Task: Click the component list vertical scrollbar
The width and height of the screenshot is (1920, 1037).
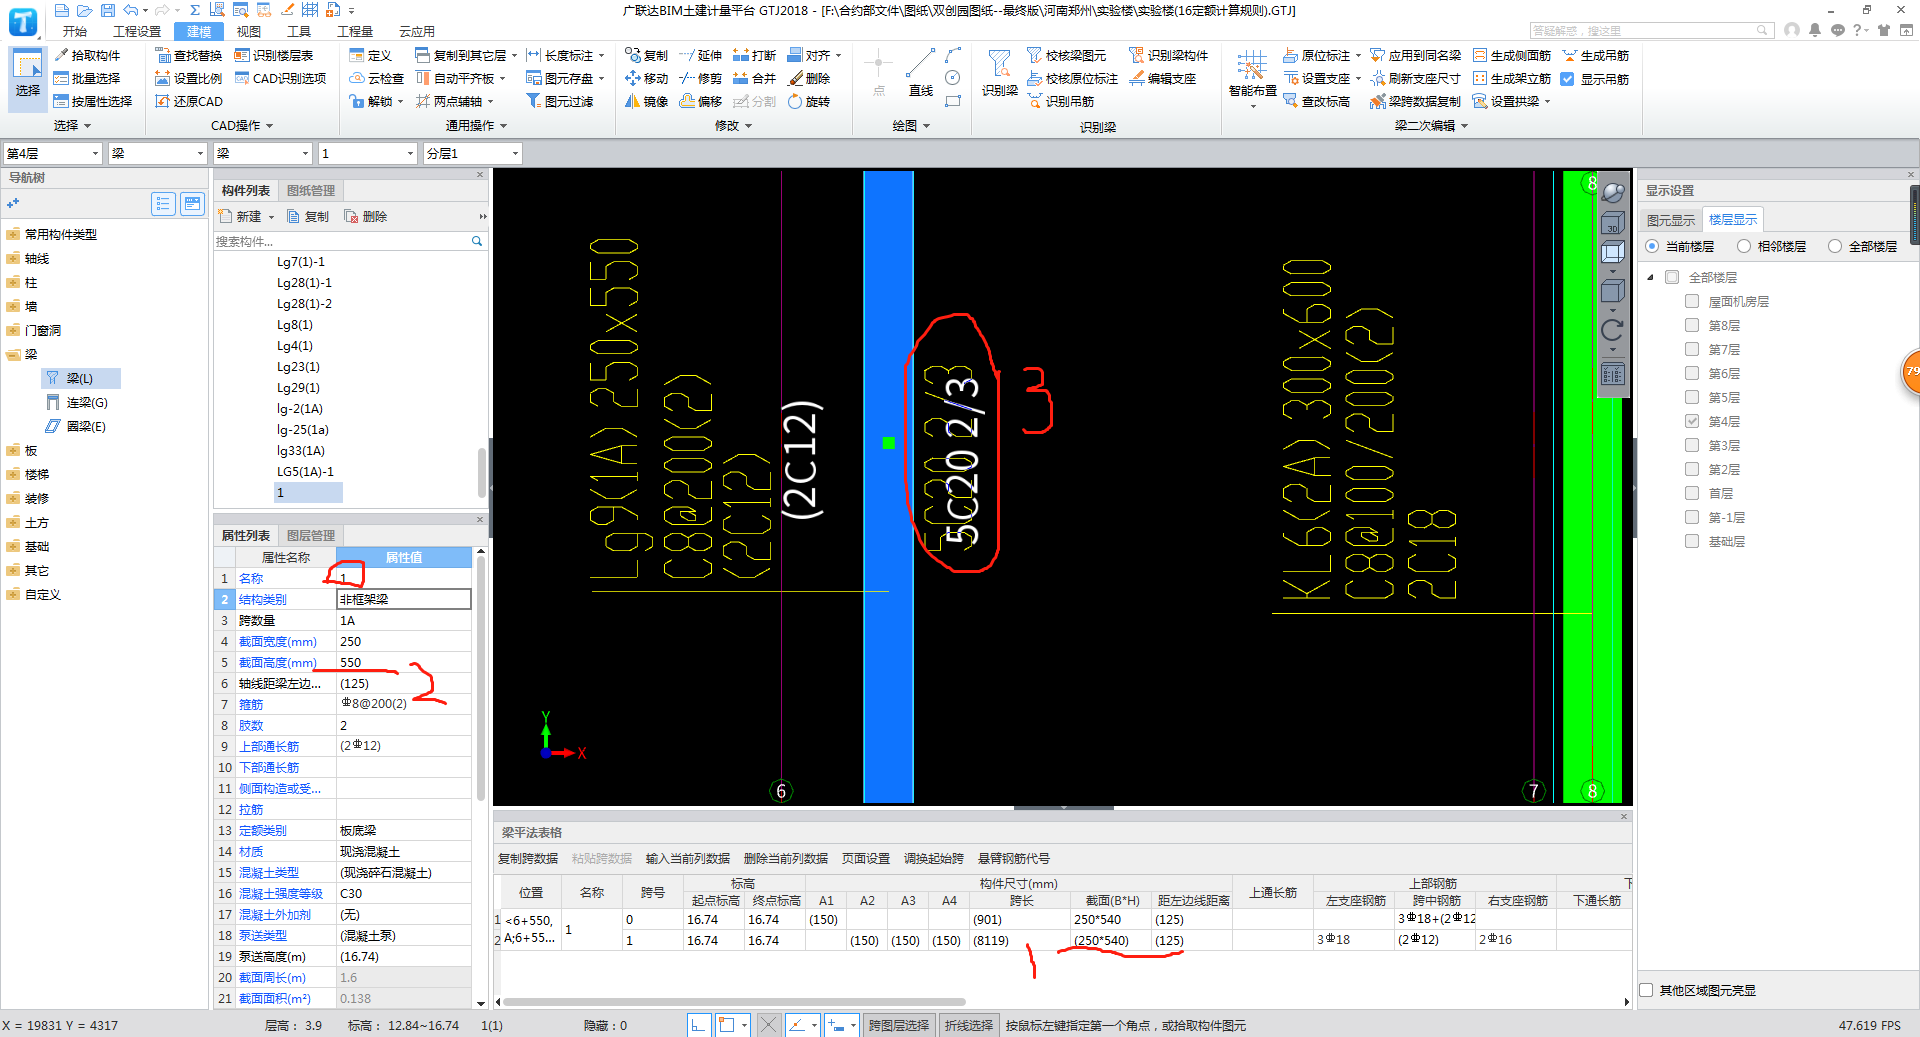Action: [x=482, y=472]
